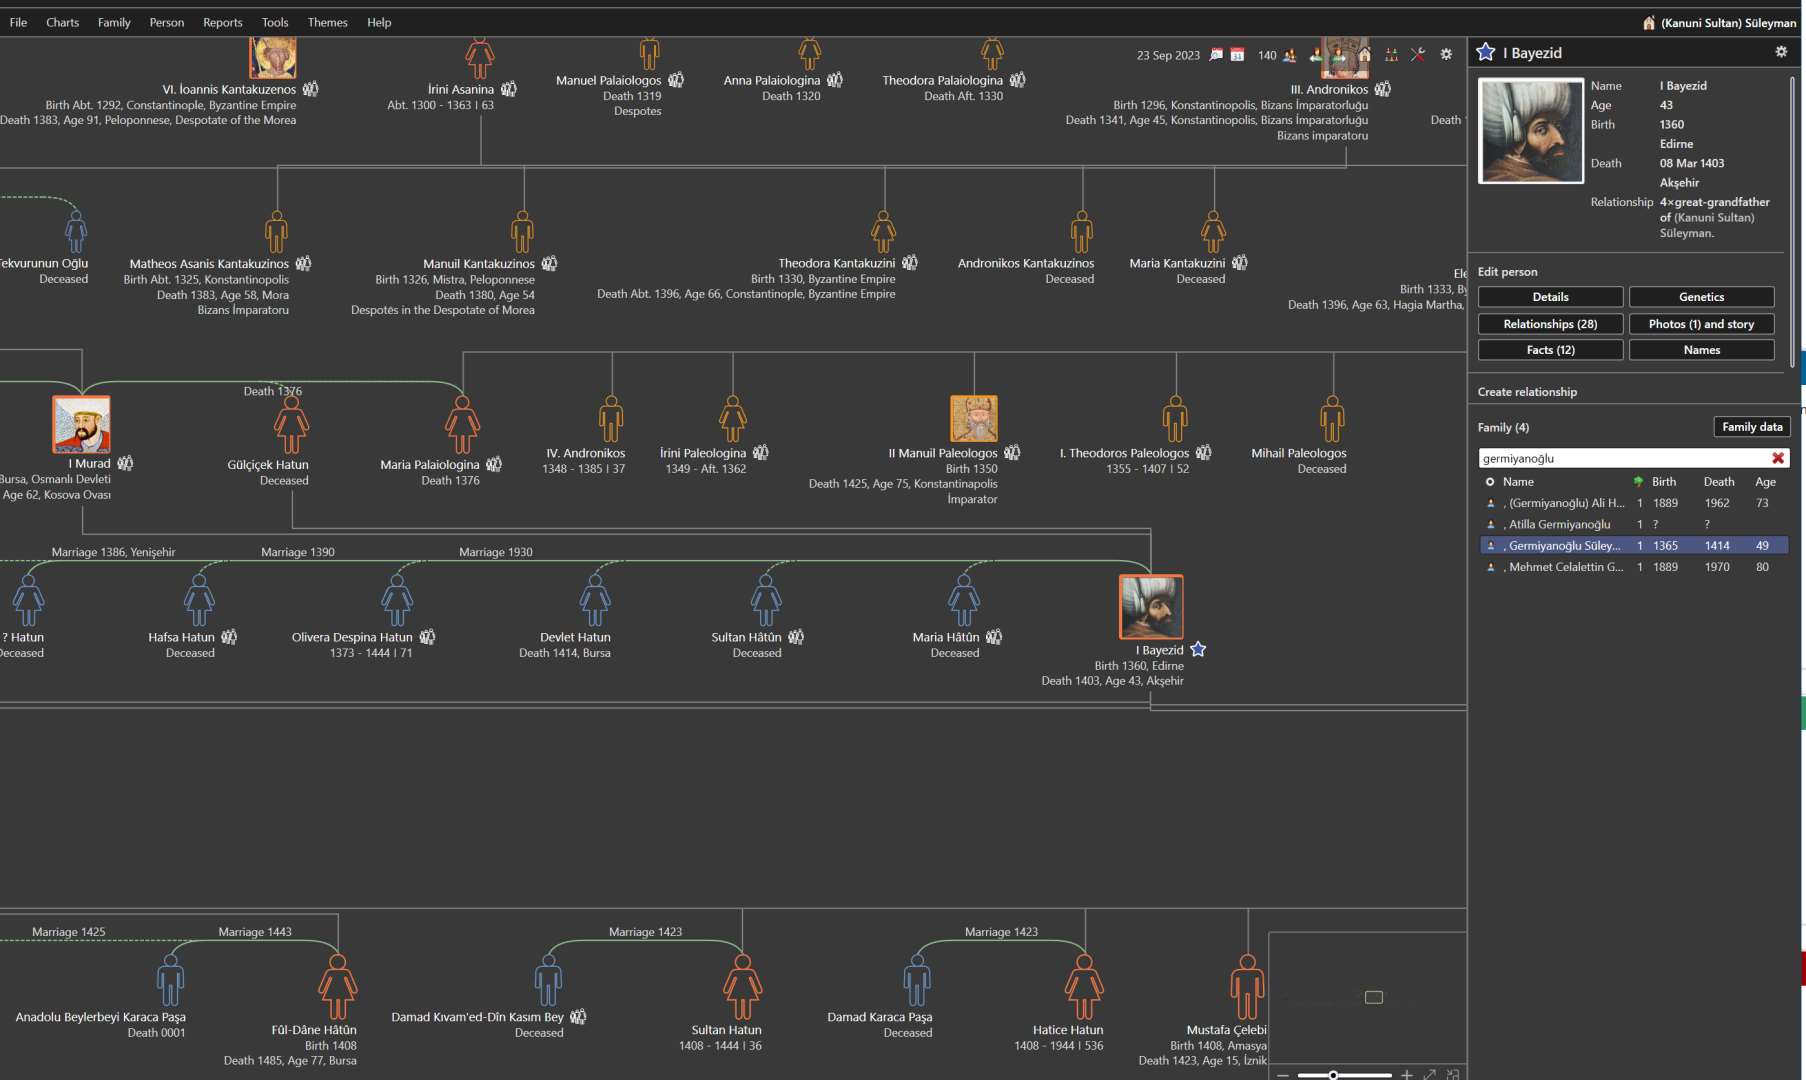Click the home person icon in the chart toolbar
The height and width of the screenshot is (1080, 1806).
tap(1364, 55)
